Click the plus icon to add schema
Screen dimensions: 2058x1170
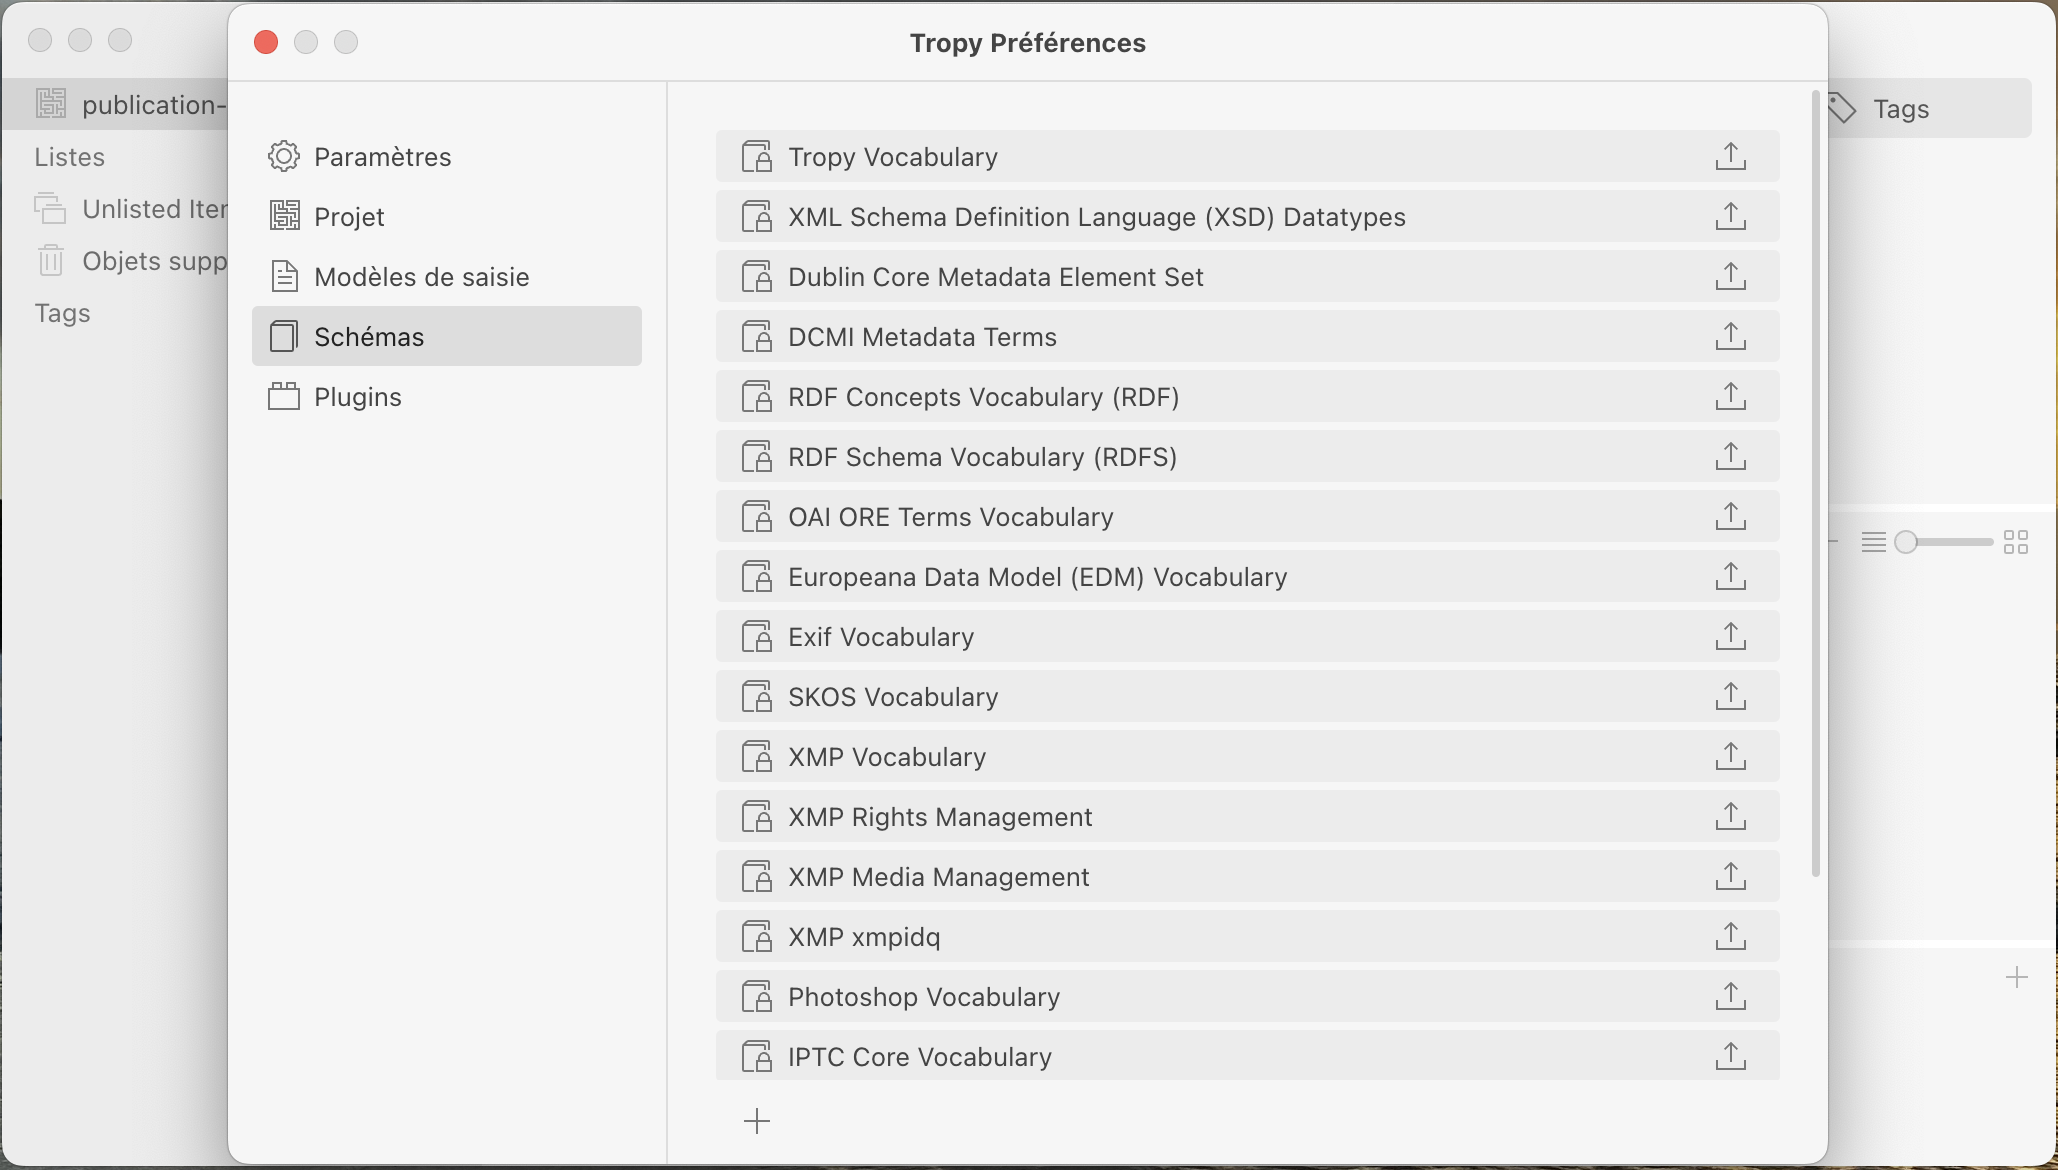tap(757, 1121)
